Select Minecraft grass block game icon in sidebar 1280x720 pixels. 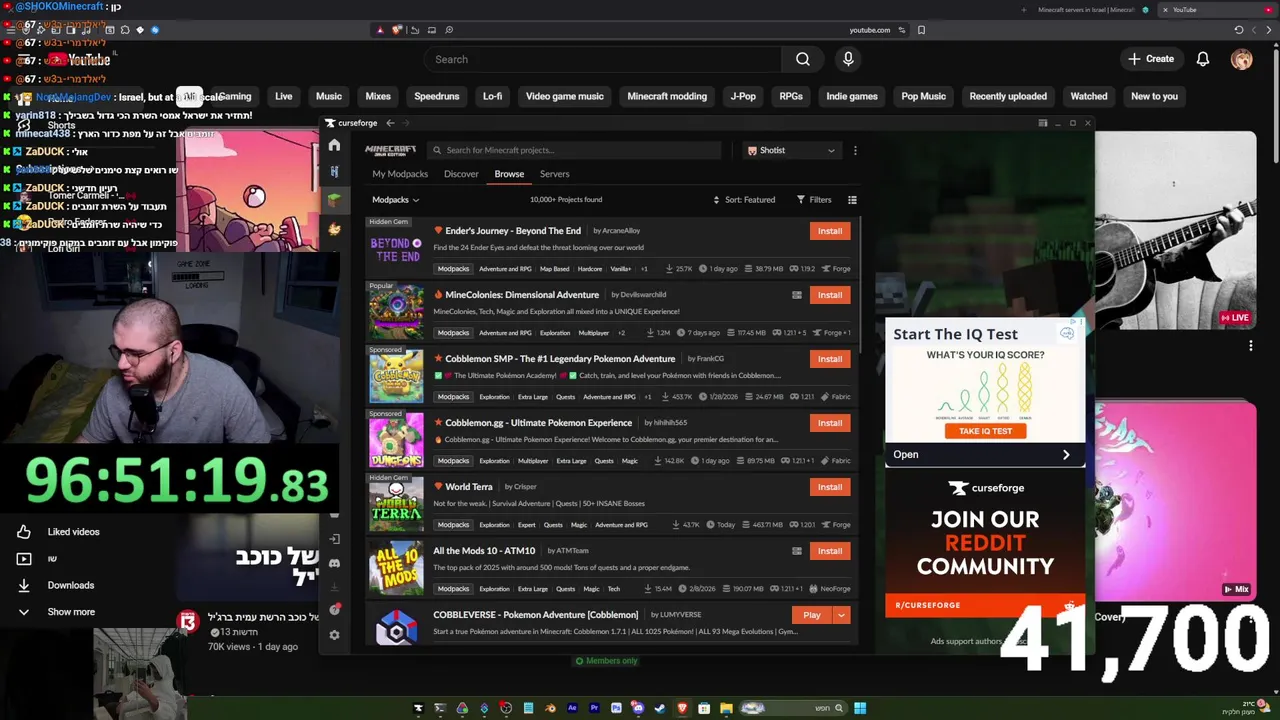[334, 200]
